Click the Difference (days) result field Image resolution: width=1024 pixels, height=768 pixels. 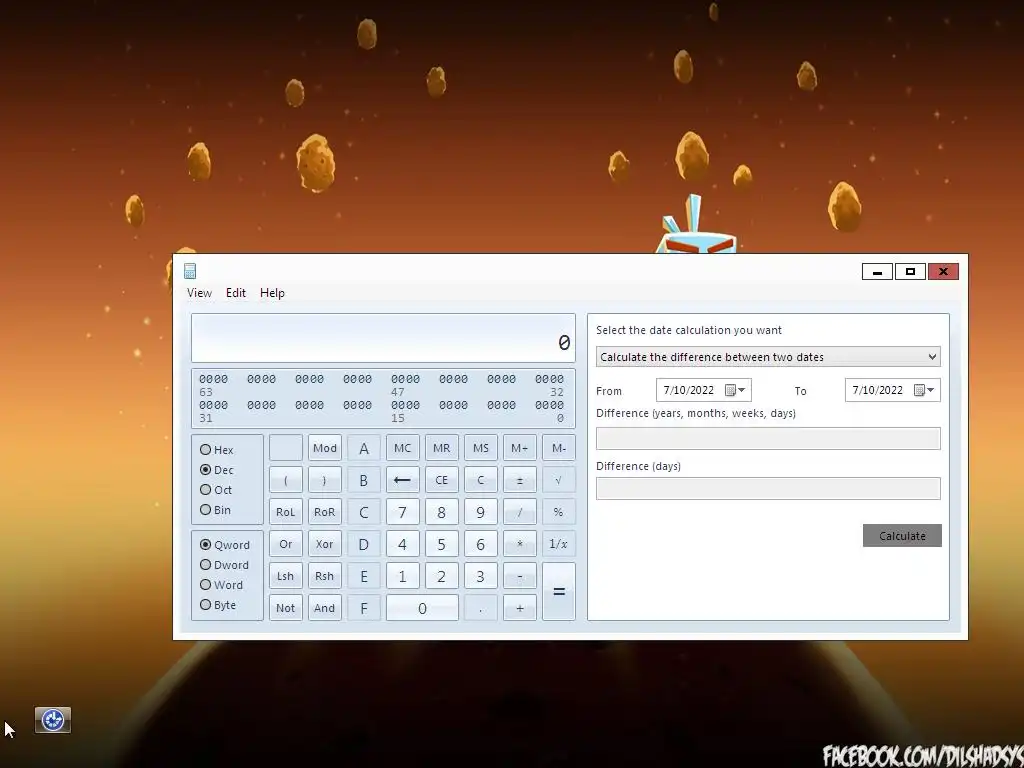pyautogui.click(x=768, y=488)
